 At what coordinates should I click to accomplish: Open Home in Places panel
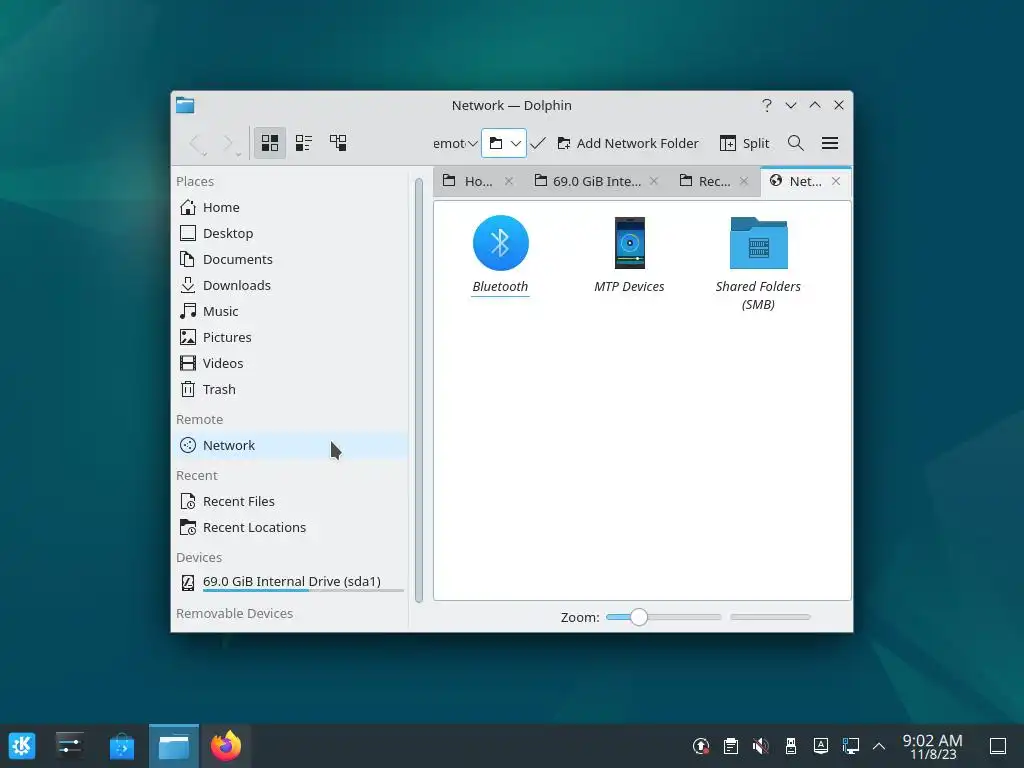(291, 207)
